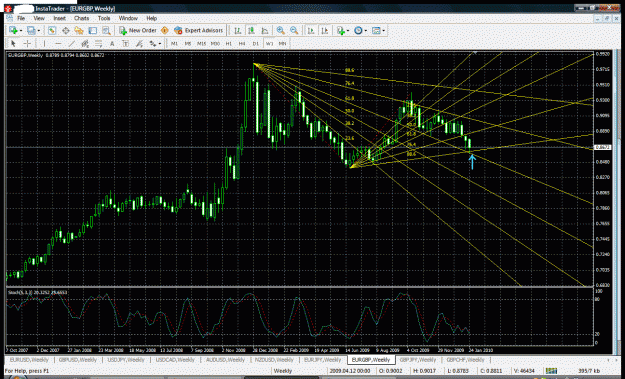Toggle chart auto scroll
625x379 pixels.
(311, 30)
